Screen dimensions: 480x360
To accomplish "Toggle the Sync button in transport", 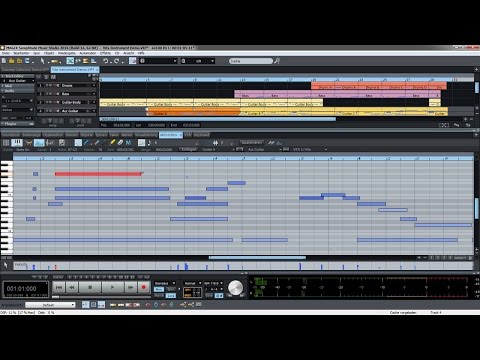I will point(171,289).
